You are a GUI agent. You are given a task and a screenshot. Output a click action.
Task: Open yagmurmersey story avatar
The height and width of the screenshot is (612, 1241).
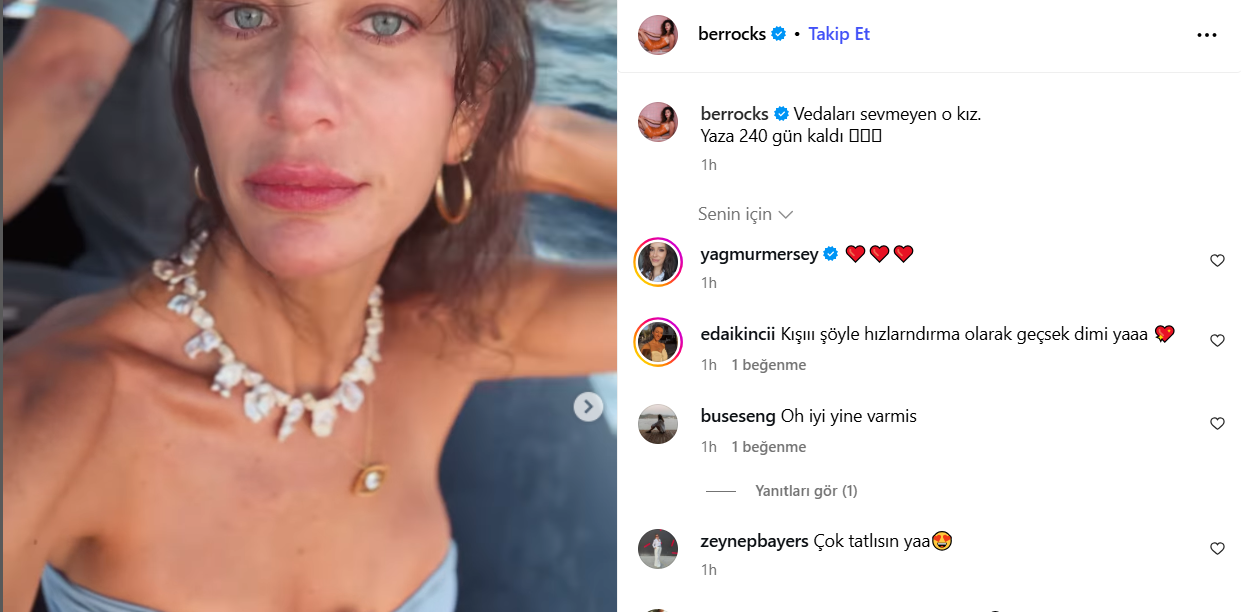658,262
